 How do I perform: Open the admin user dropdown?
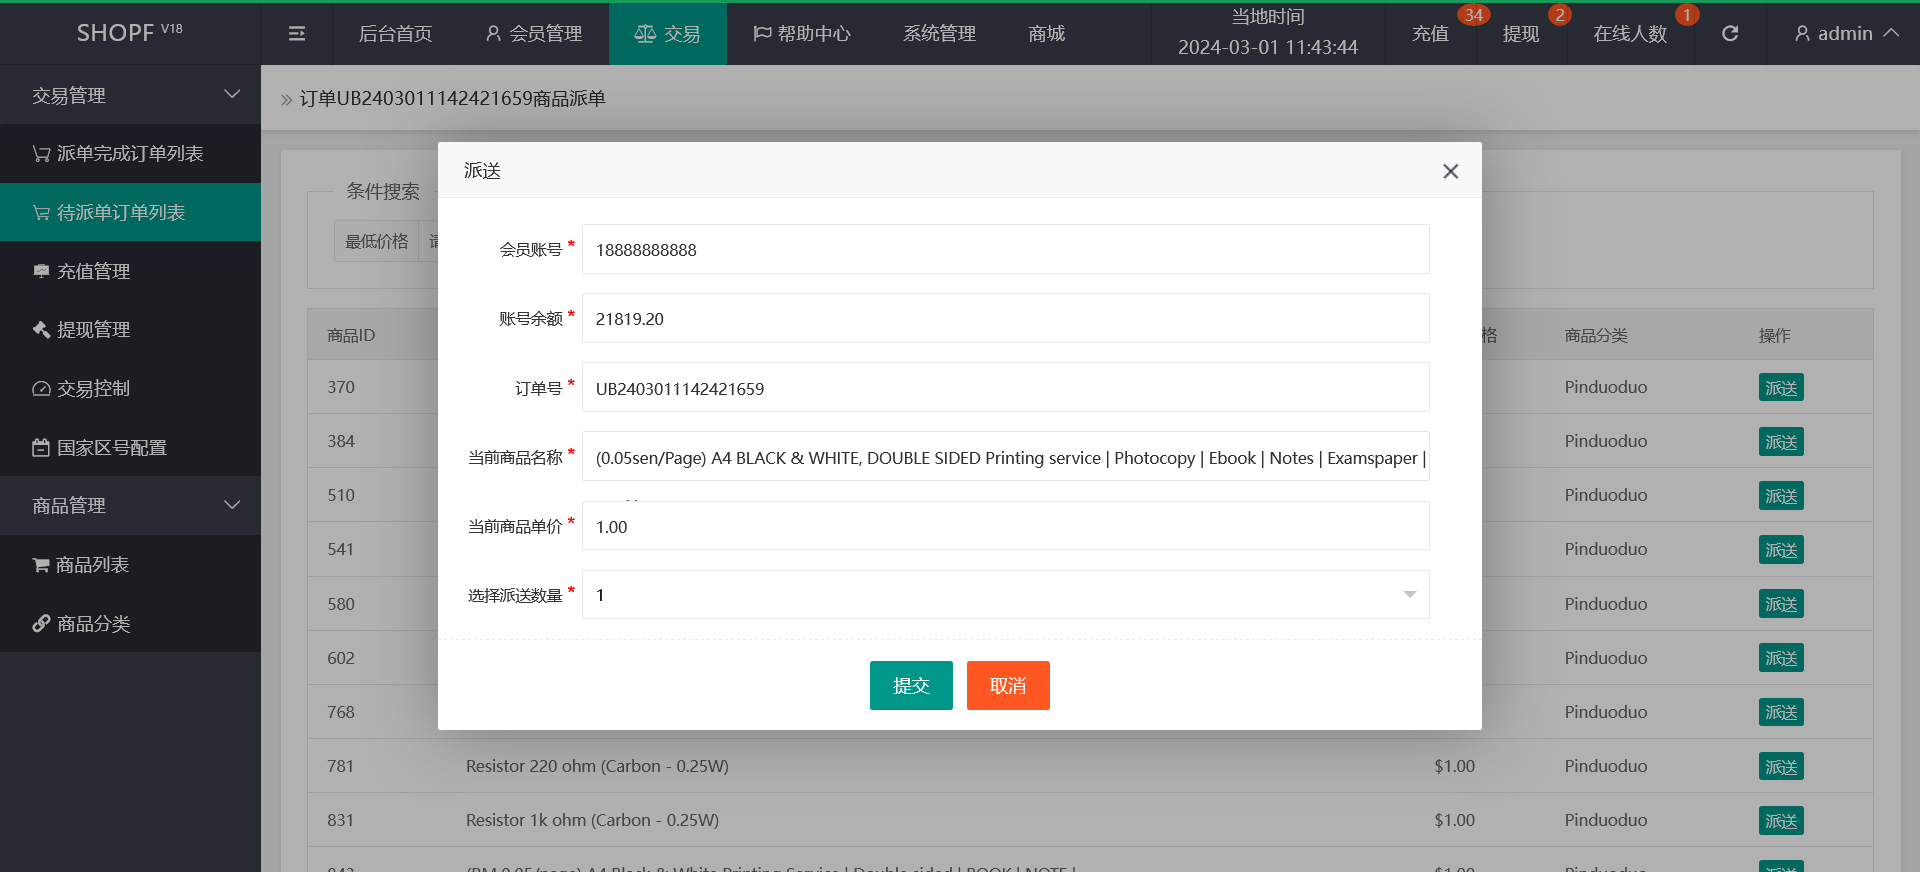pyautogui.click(x=1845, y=34)
